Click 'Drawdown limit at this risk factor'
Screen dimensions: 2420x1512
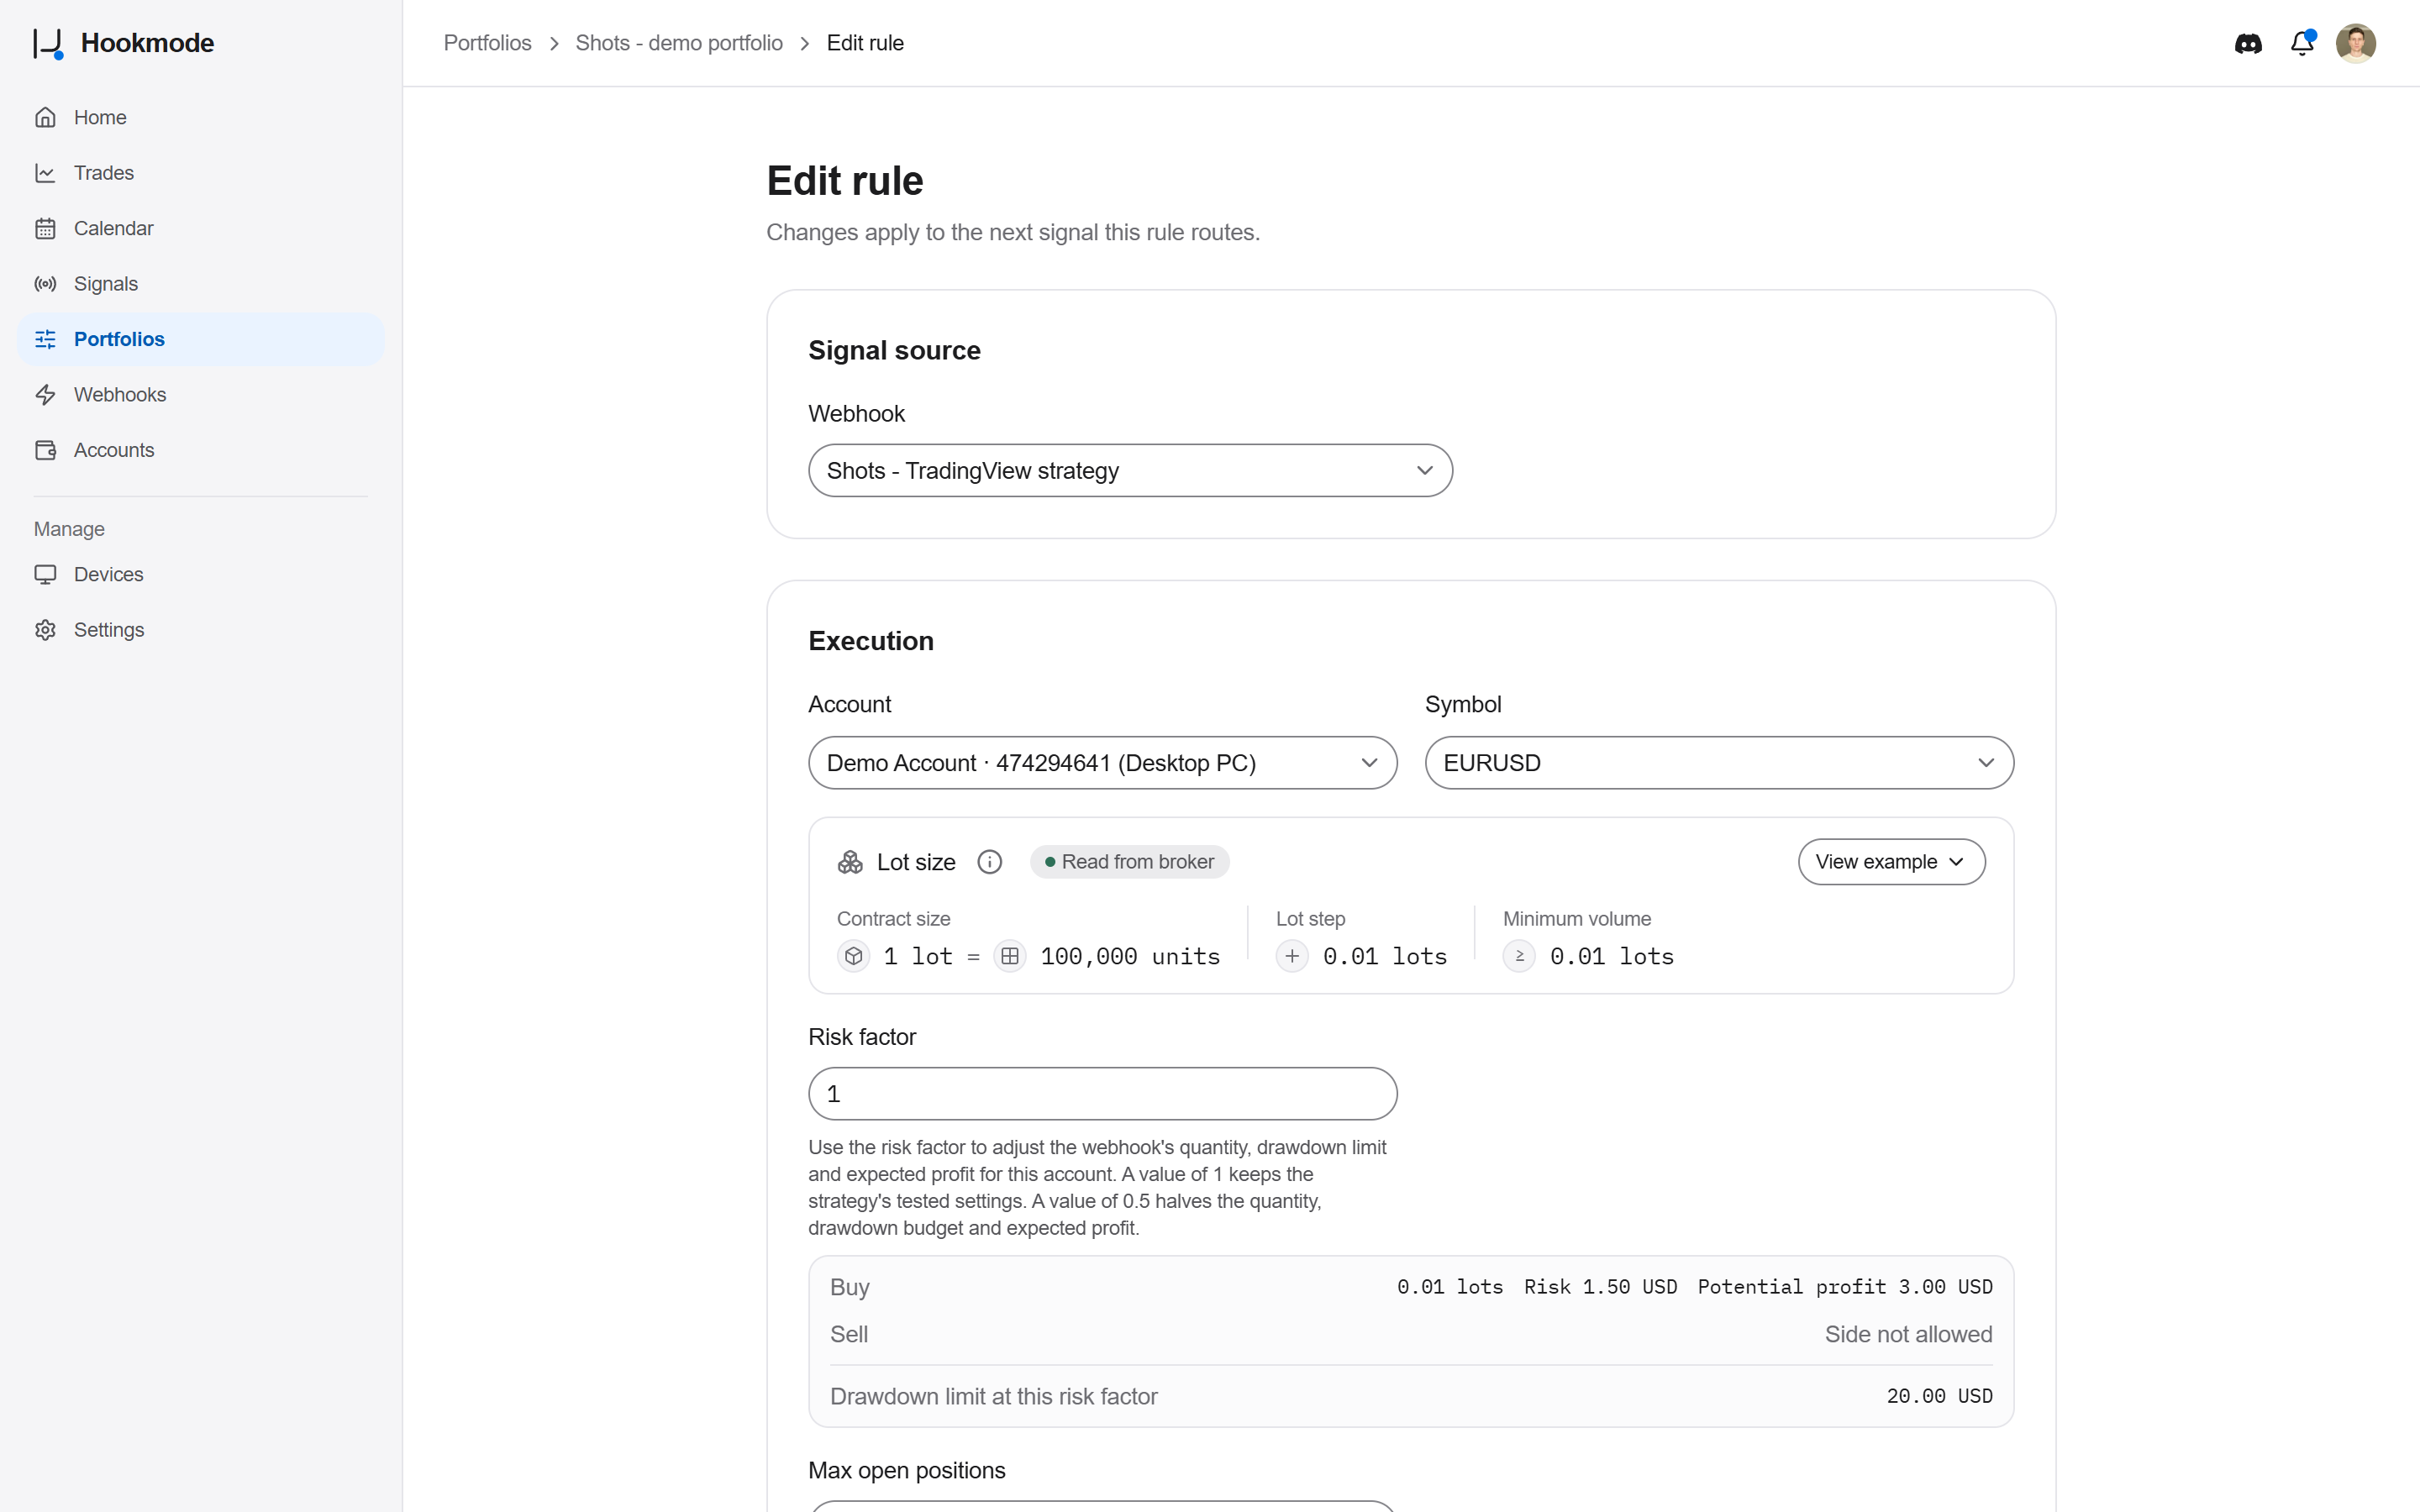point(993,1396)
